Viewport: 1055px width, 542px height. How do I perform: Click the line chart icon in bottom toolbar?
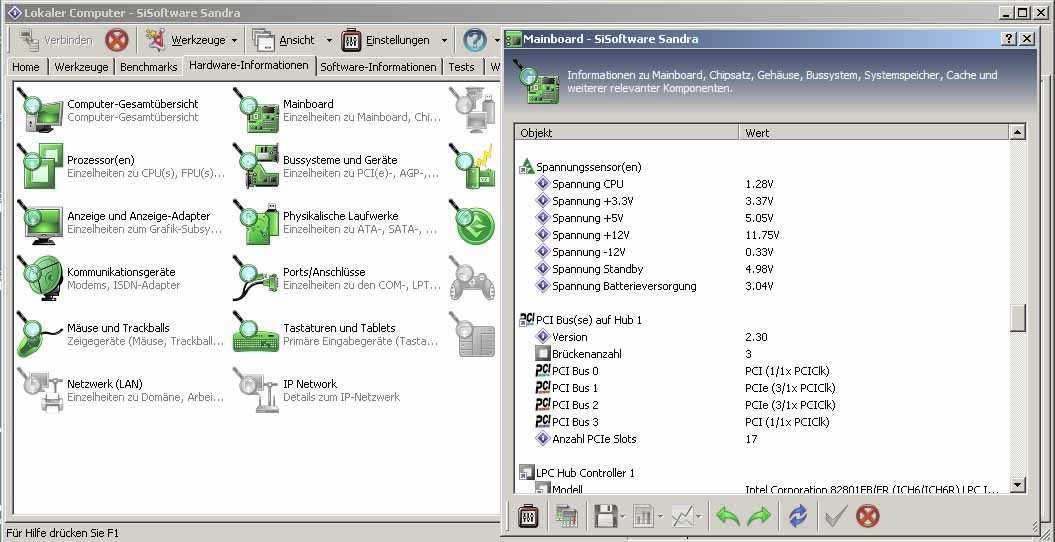tap(682, 516)
